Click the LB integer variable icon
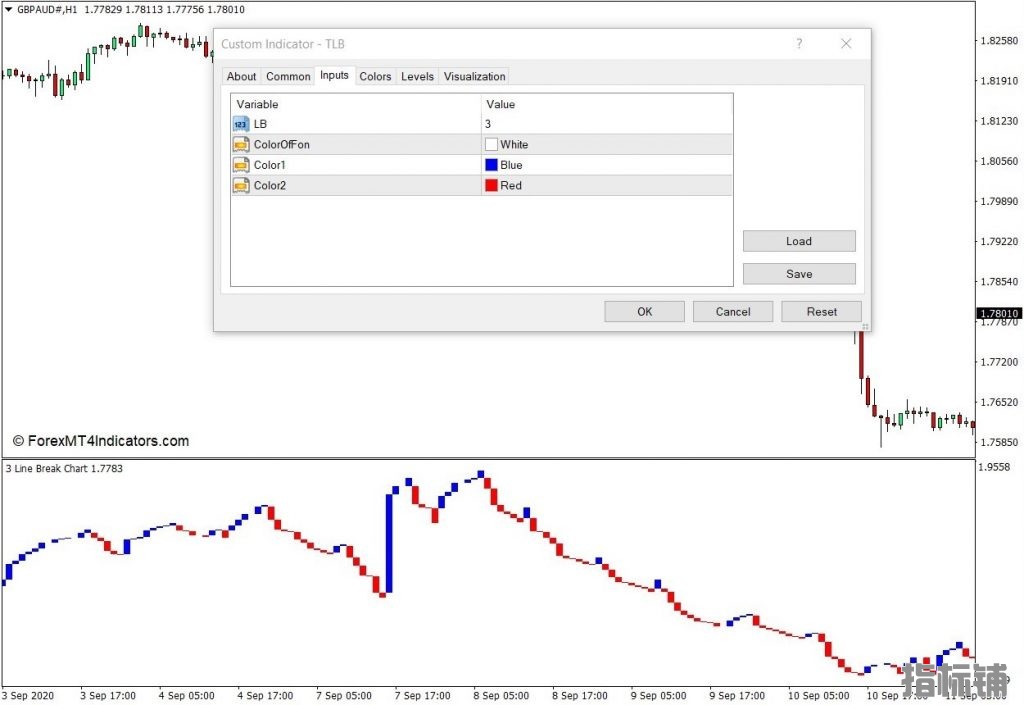The image size is (1024, 705). 240,124
